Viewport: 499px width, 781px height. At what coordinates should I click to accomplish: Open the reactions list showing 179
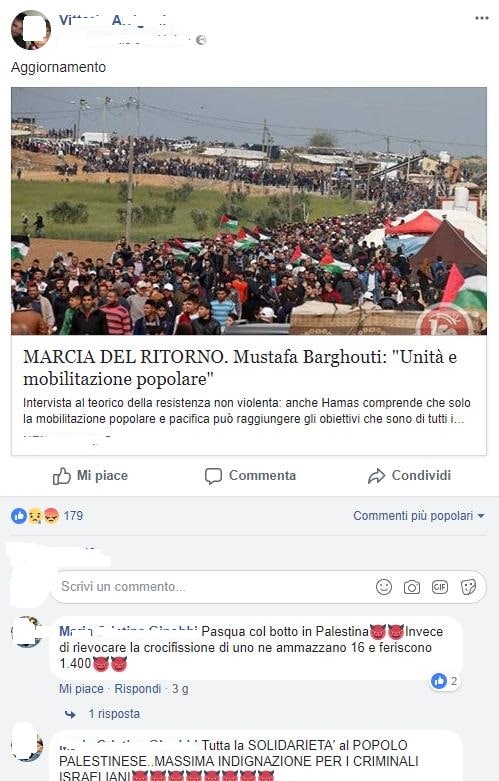[x=47, y=516]
